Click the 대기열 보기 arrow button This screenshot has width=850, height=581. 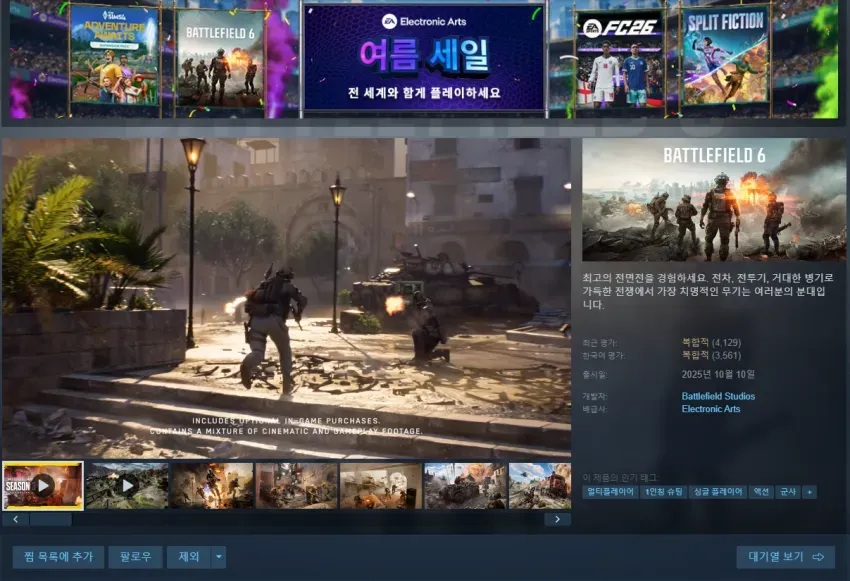pyautogui.click(x=785, y=557)
